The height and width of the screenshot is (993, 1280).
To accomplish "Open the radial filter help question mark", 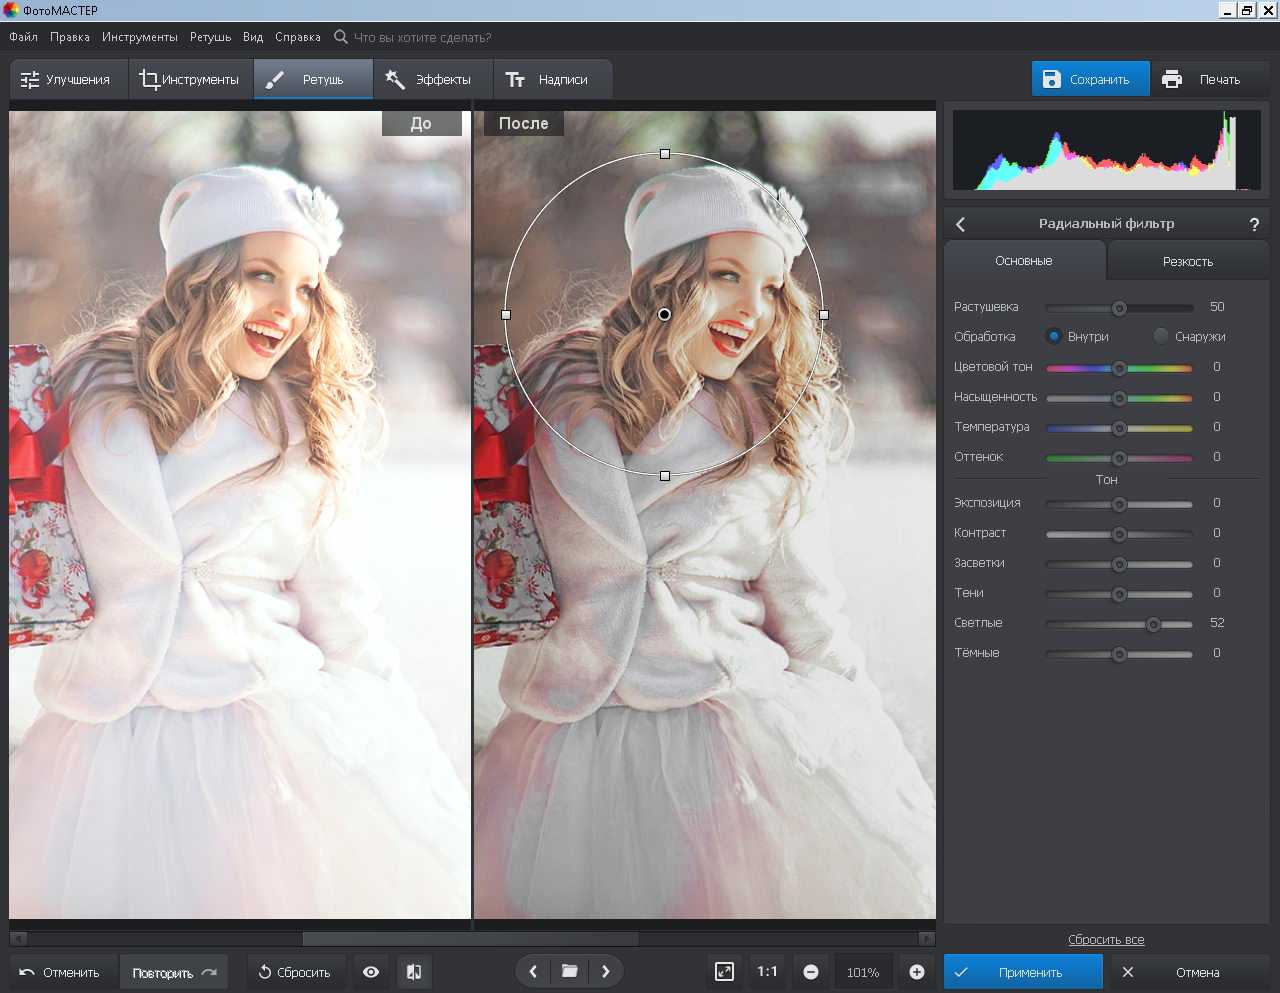I will [1254, 225].
